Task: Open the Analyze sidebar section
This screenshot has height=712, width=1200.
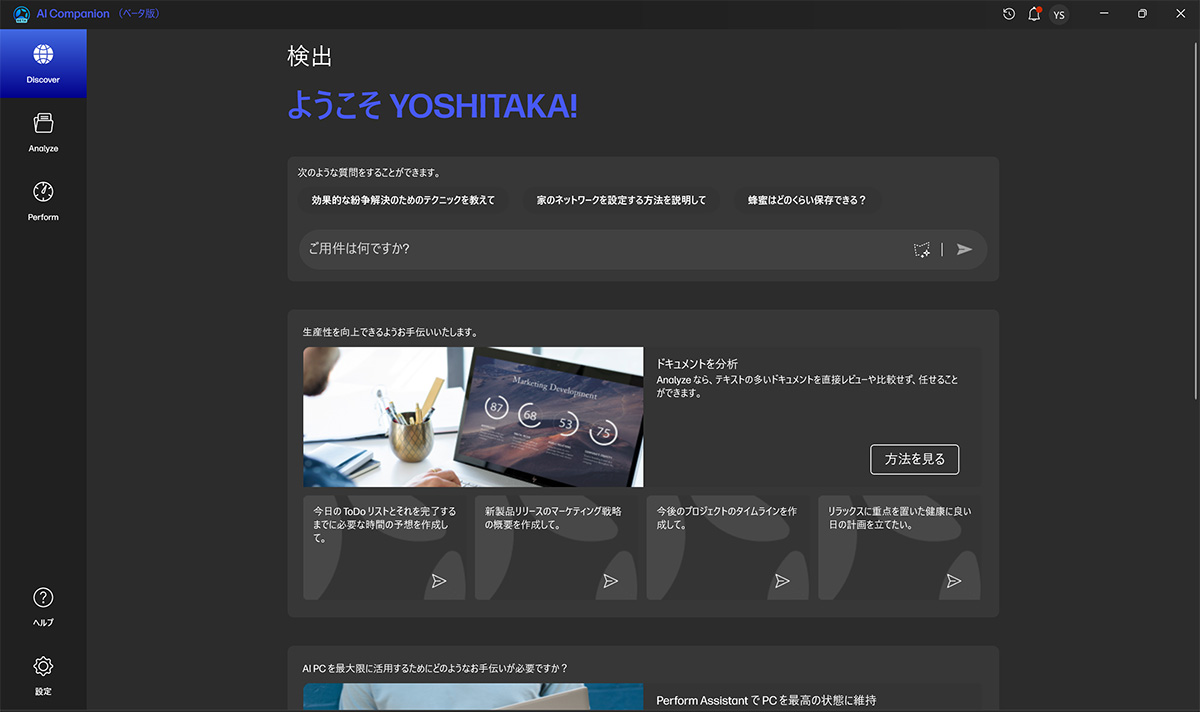Action: point(43,132)
